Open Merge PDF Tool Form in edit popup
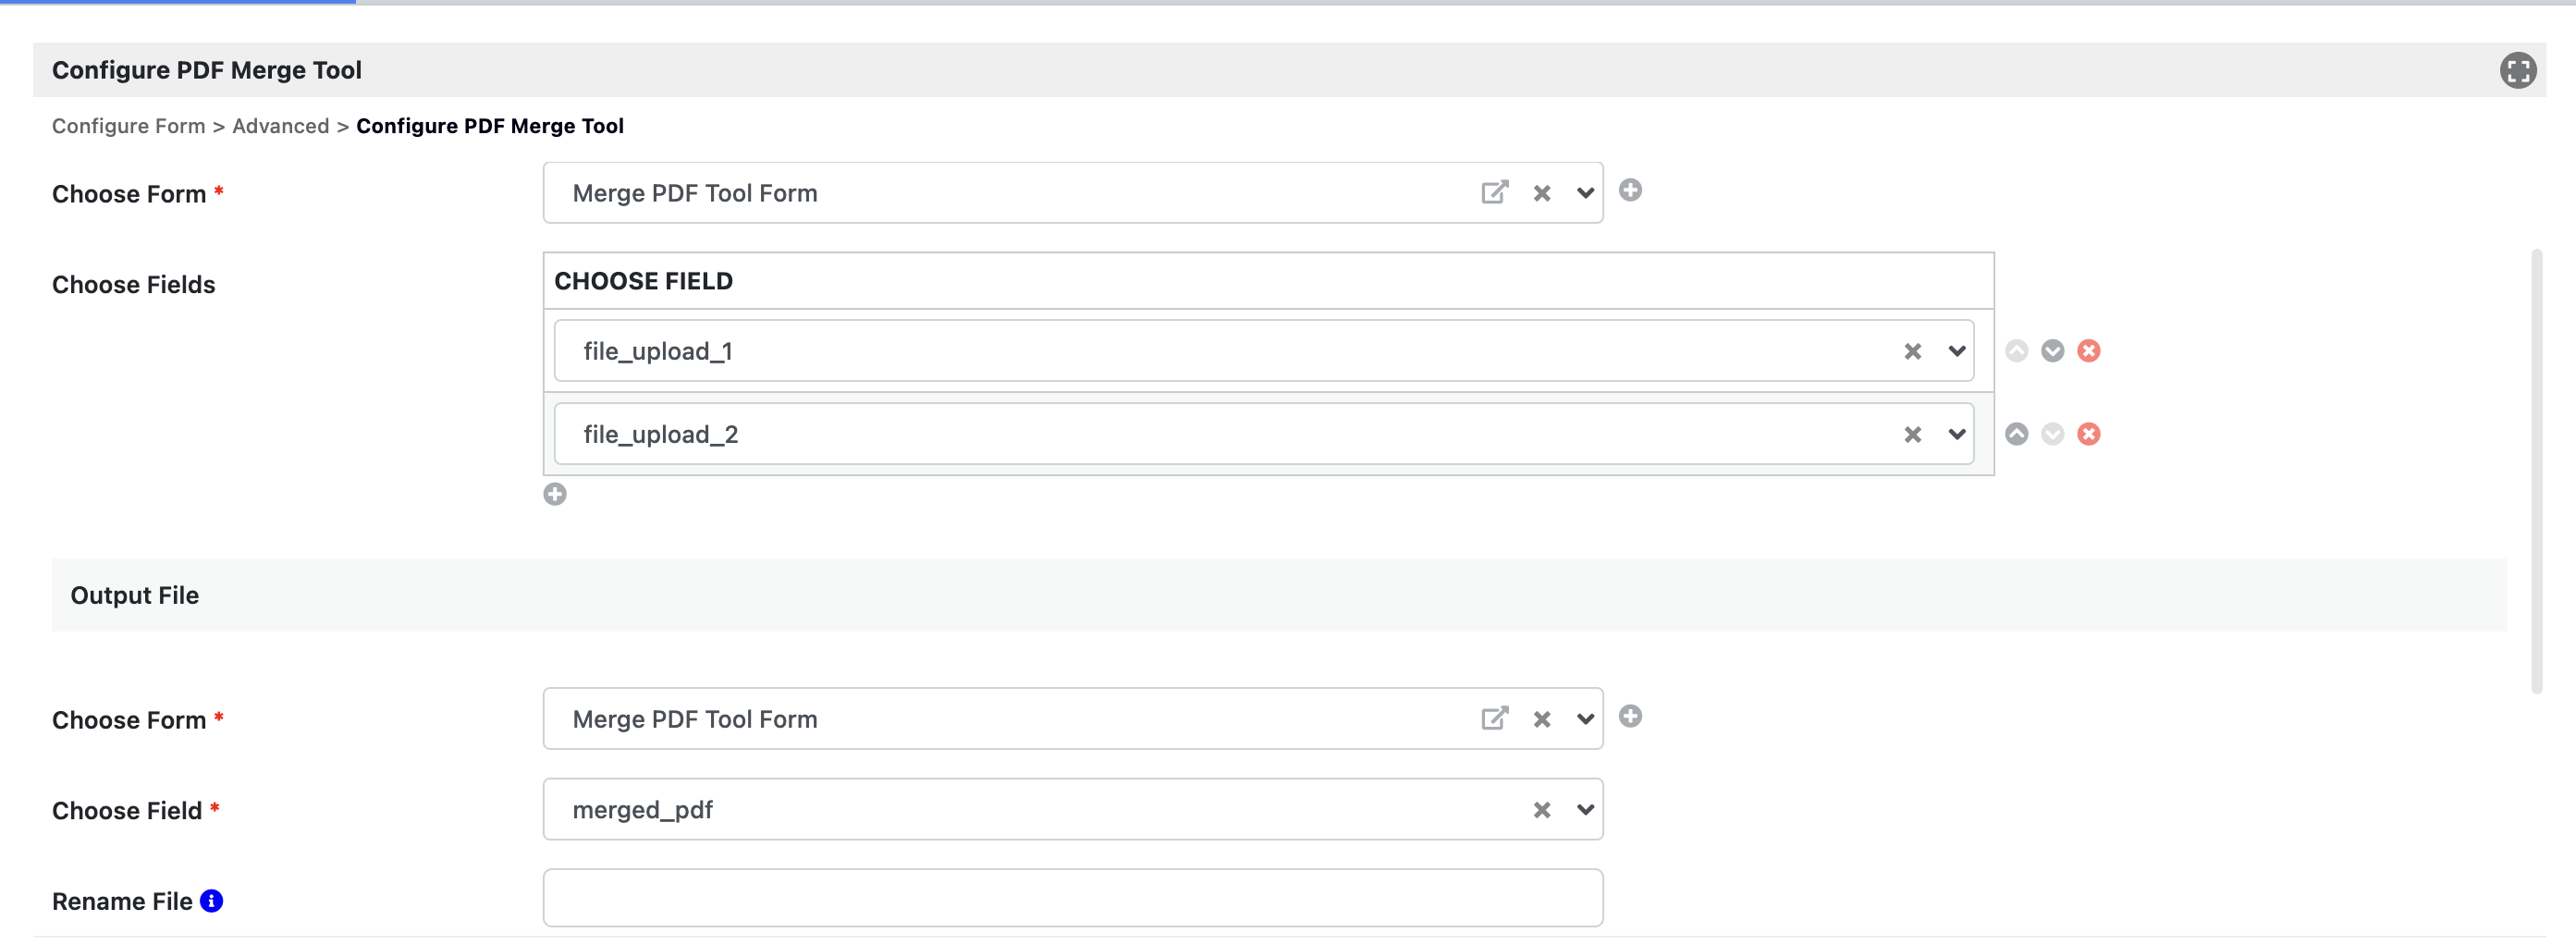The width and height of the screenshot is (2576, 945). coord(1493,193)
